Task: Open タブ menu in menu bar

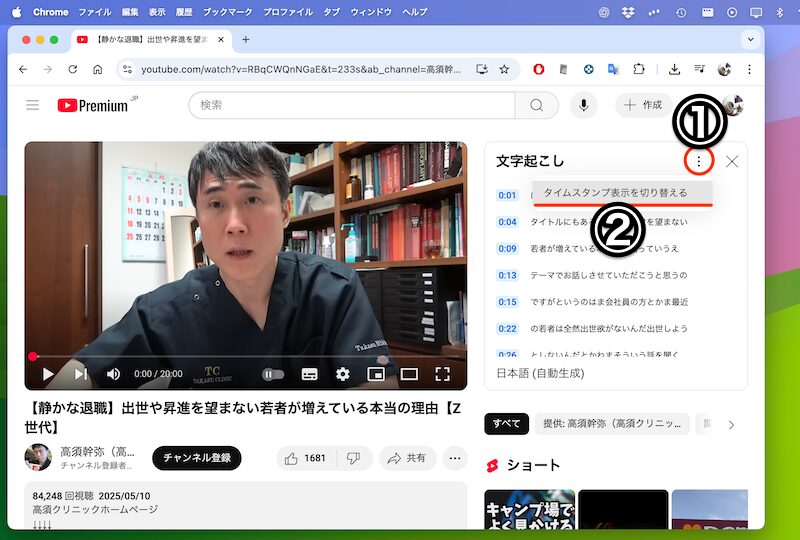Action: coord(332,12)
